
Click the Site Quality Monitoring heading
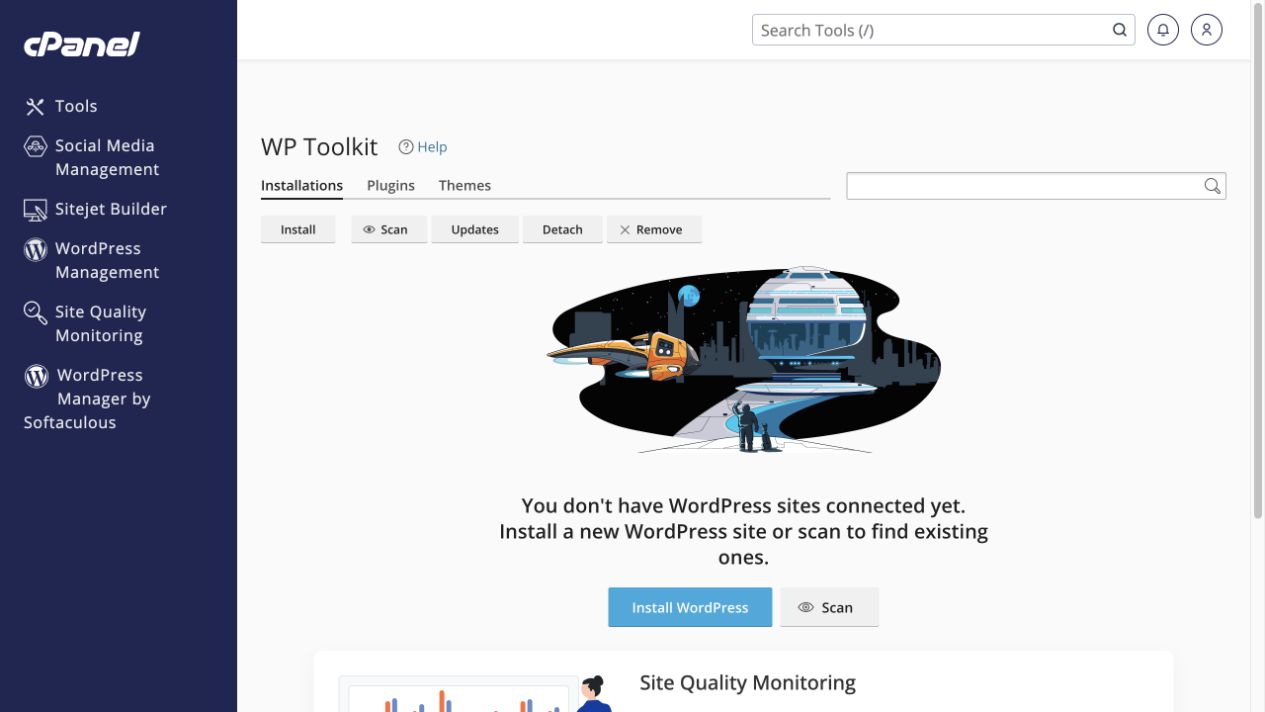[748, 683]
